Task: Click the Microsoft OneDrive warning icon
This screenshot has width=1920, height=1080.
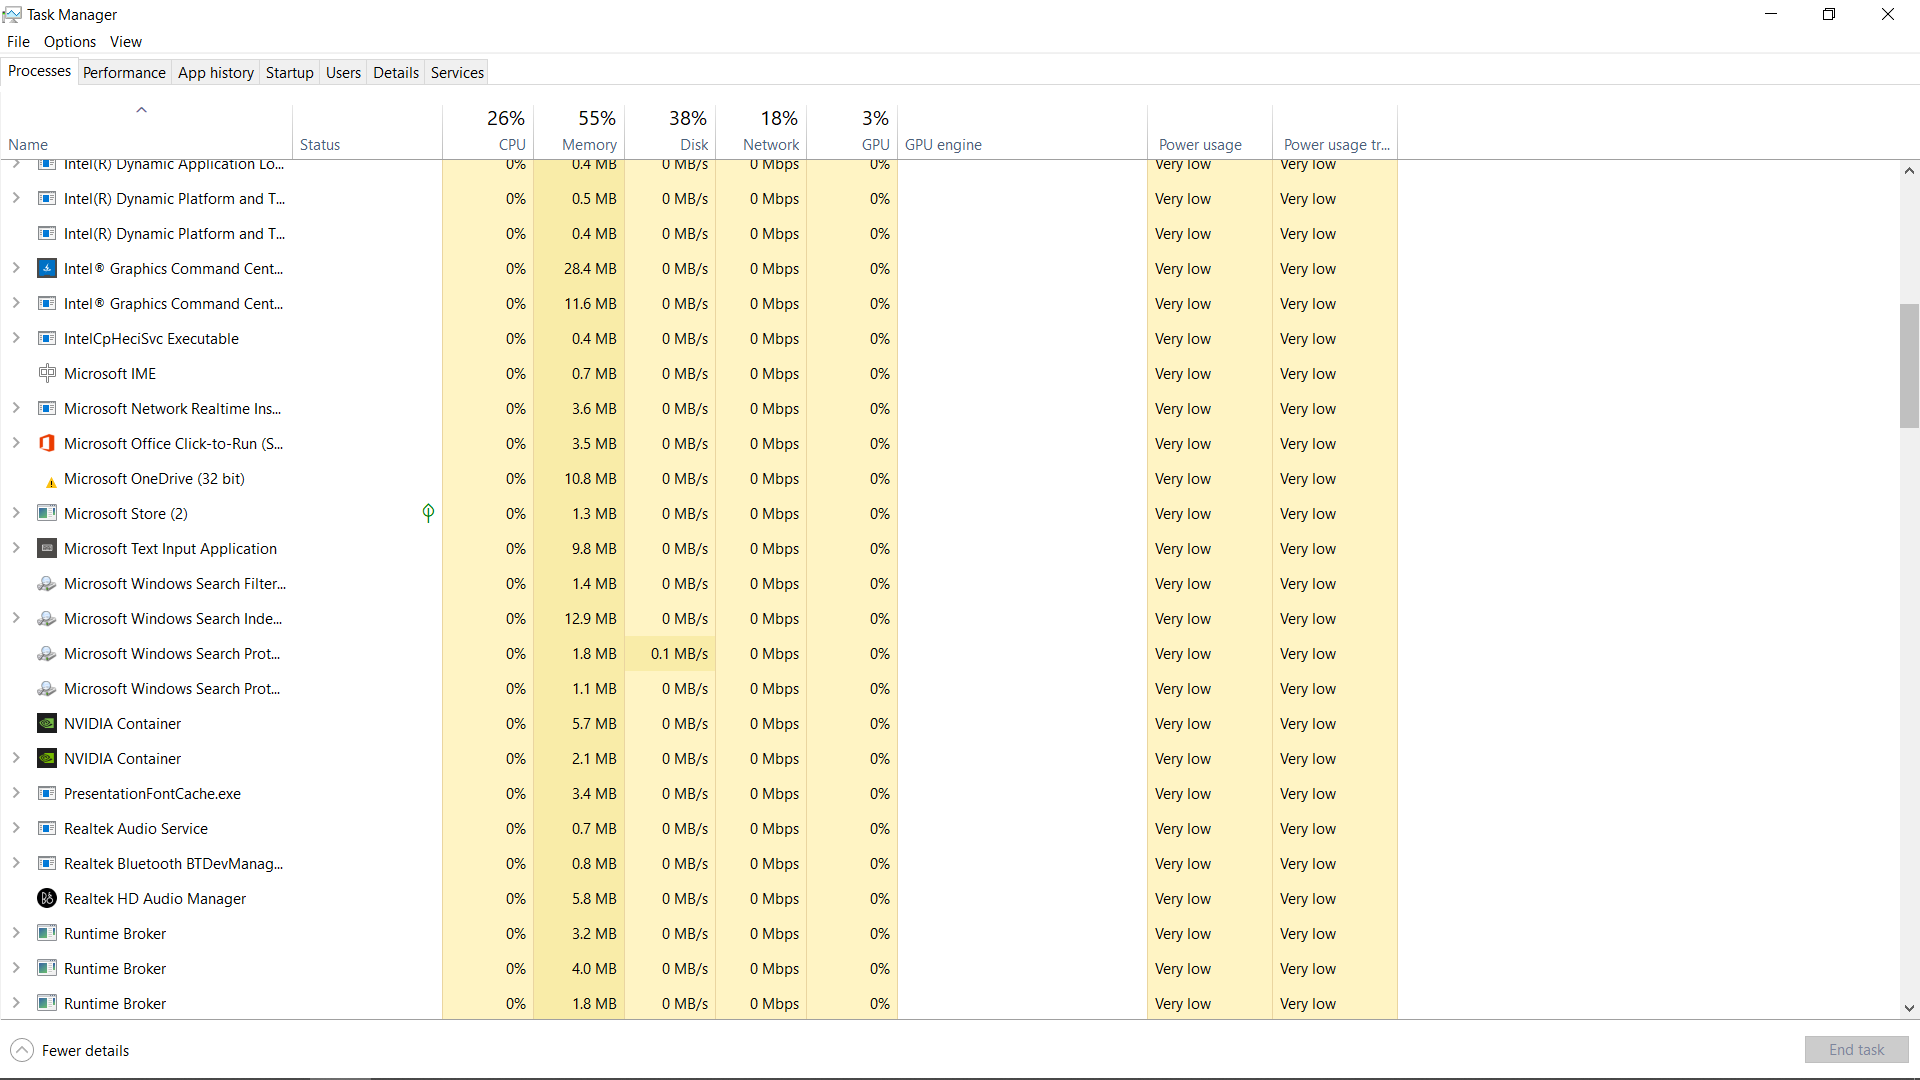Action: click(50, 481)
